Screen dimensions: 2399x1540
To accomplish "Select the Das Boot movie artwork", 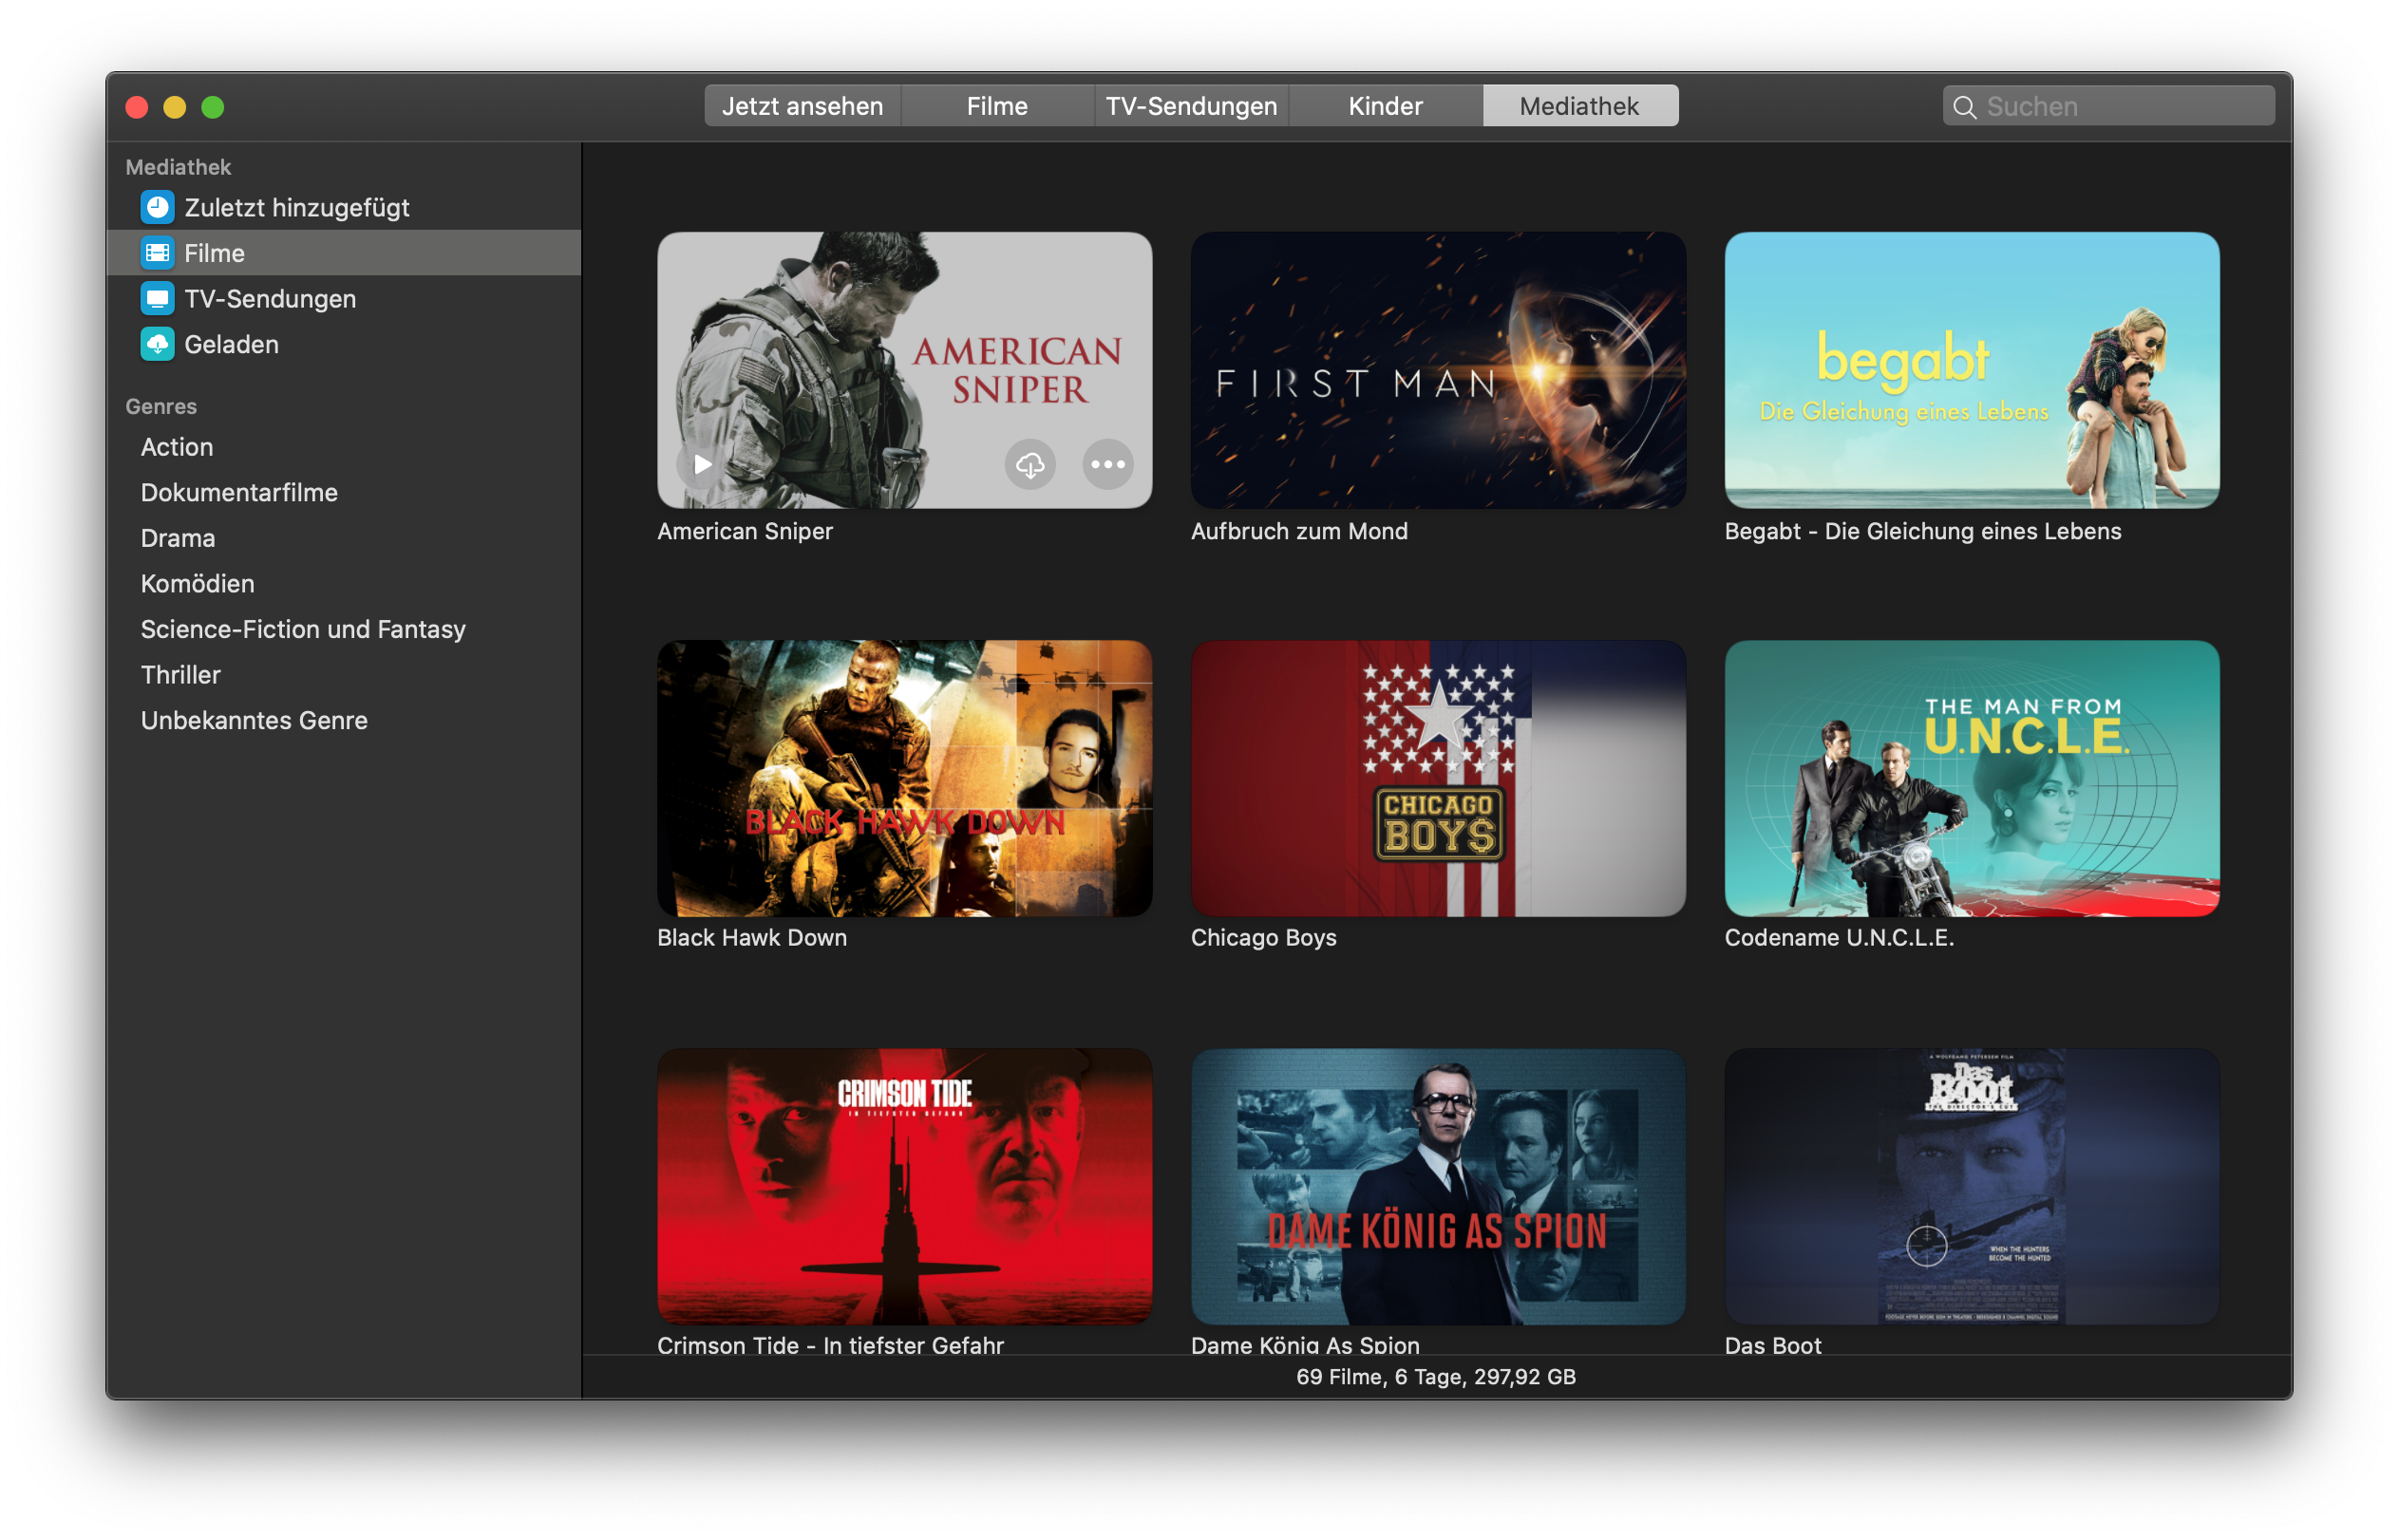I will 1971,1186.
